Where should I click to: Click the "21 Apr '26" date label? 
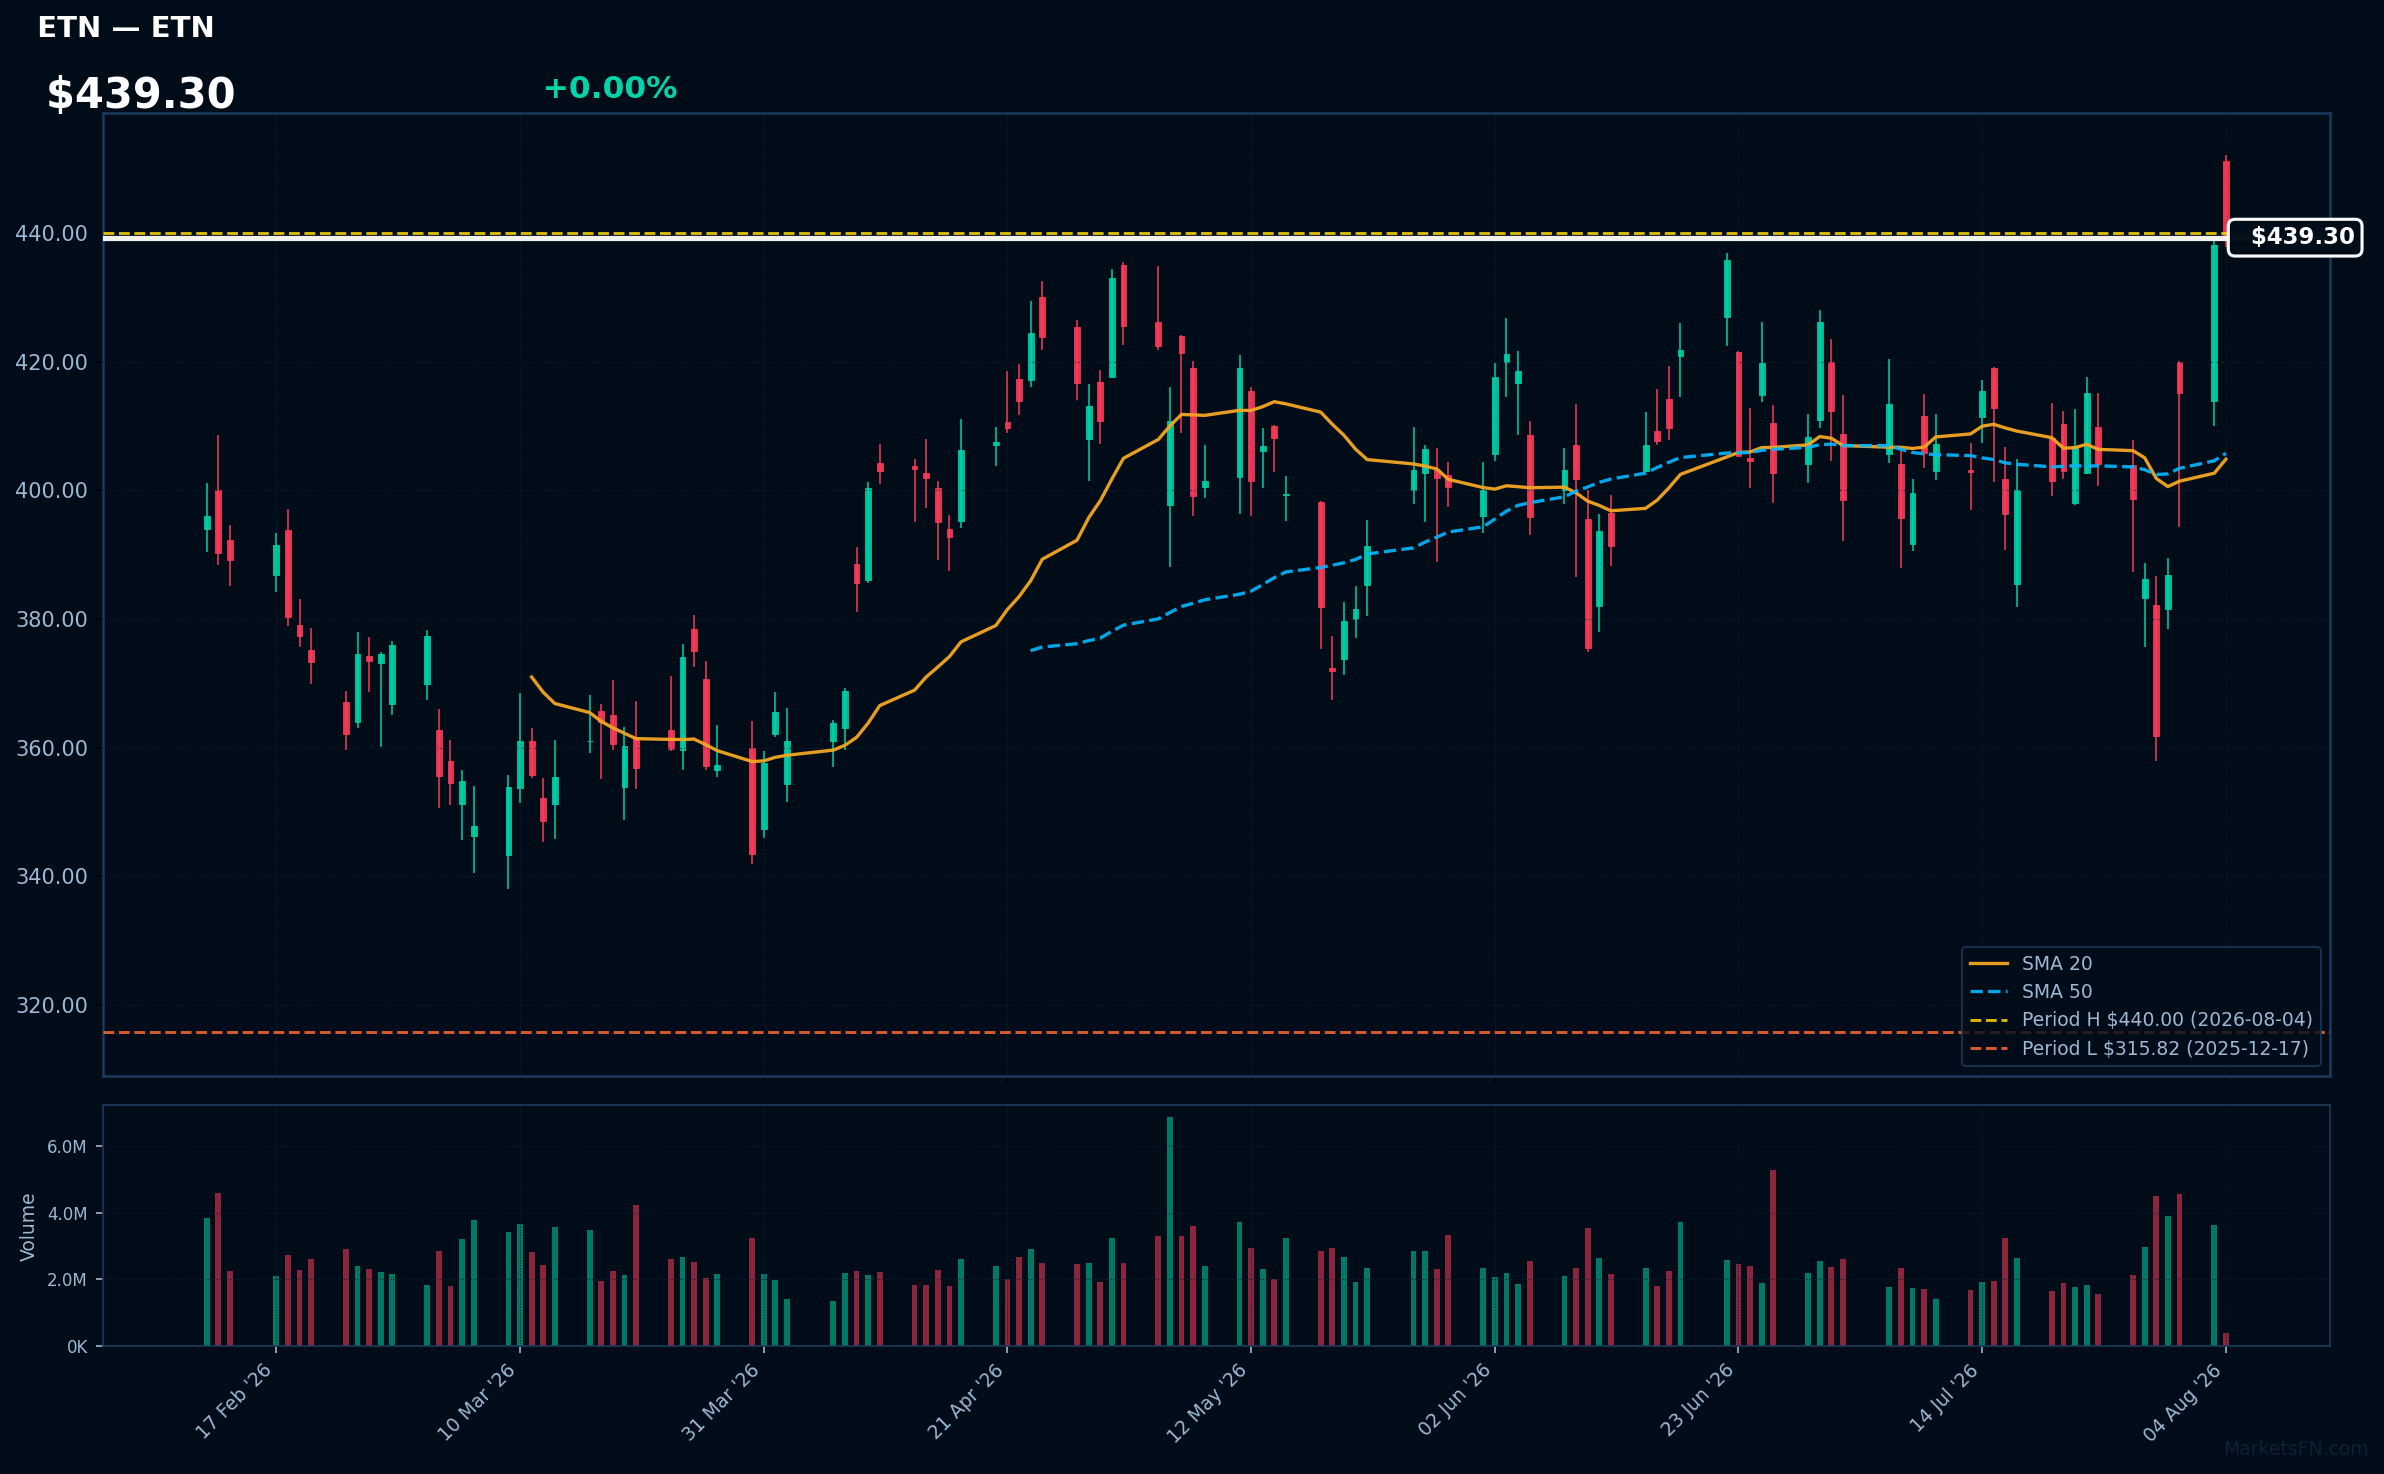click(x=964, y=1401)
